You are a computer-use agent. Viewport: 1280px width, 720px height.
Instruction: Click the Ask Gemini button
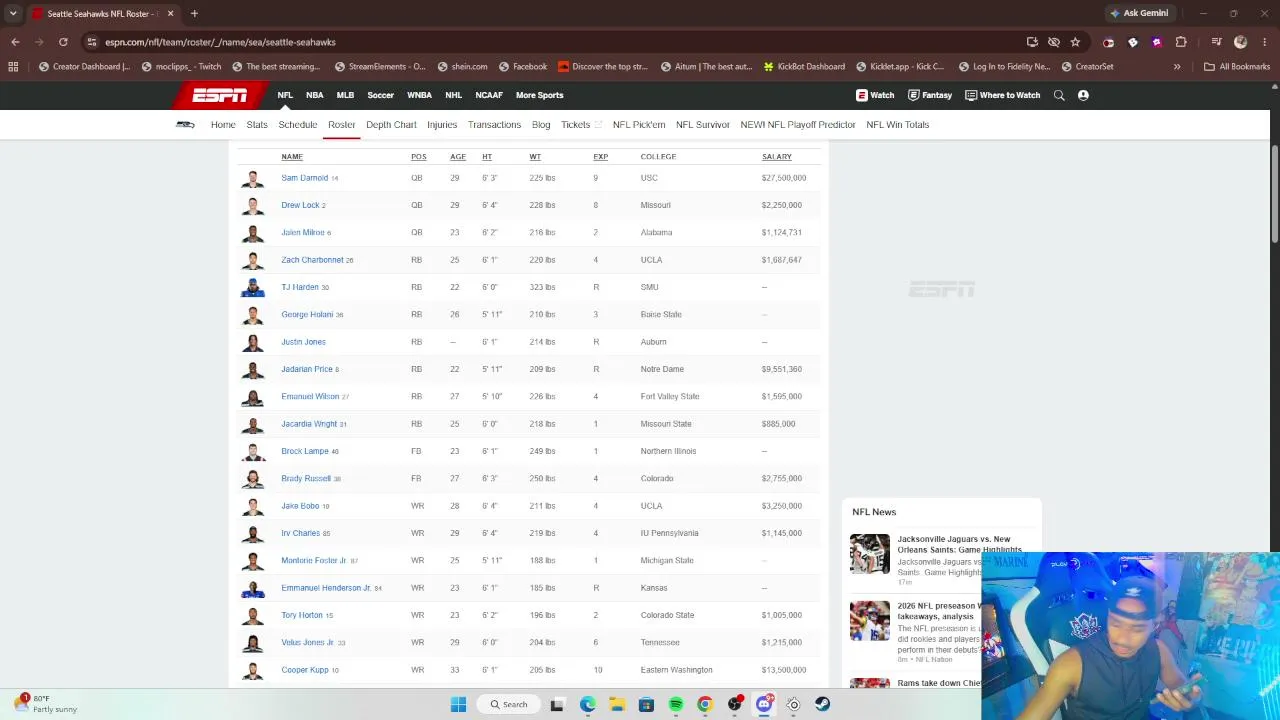(x=1139, y=14)
